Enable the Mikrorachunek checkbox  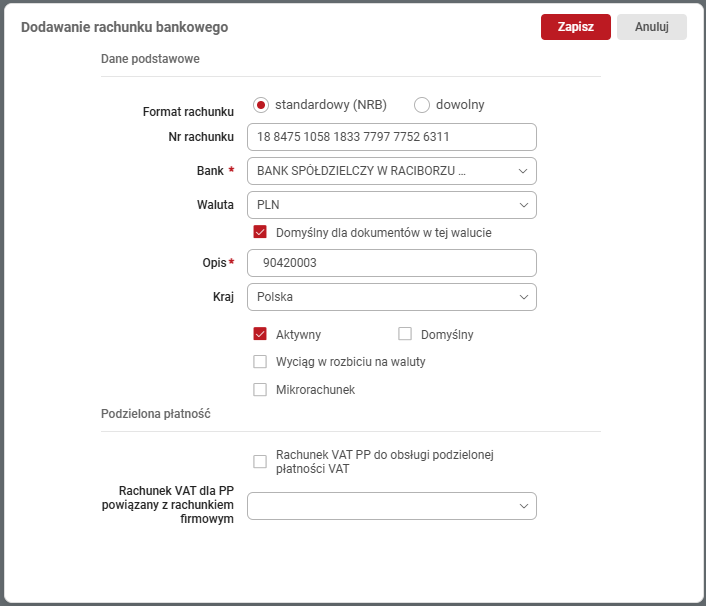pos(260,390)
